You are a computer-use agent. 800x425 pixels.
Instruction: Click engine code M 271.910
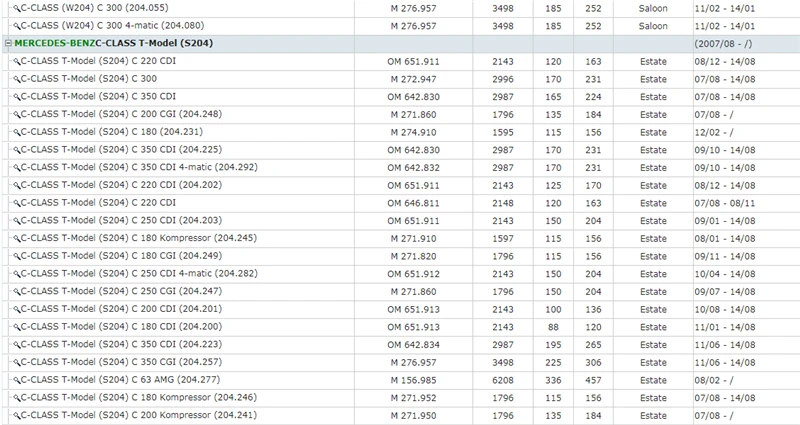tap(413, 238)
